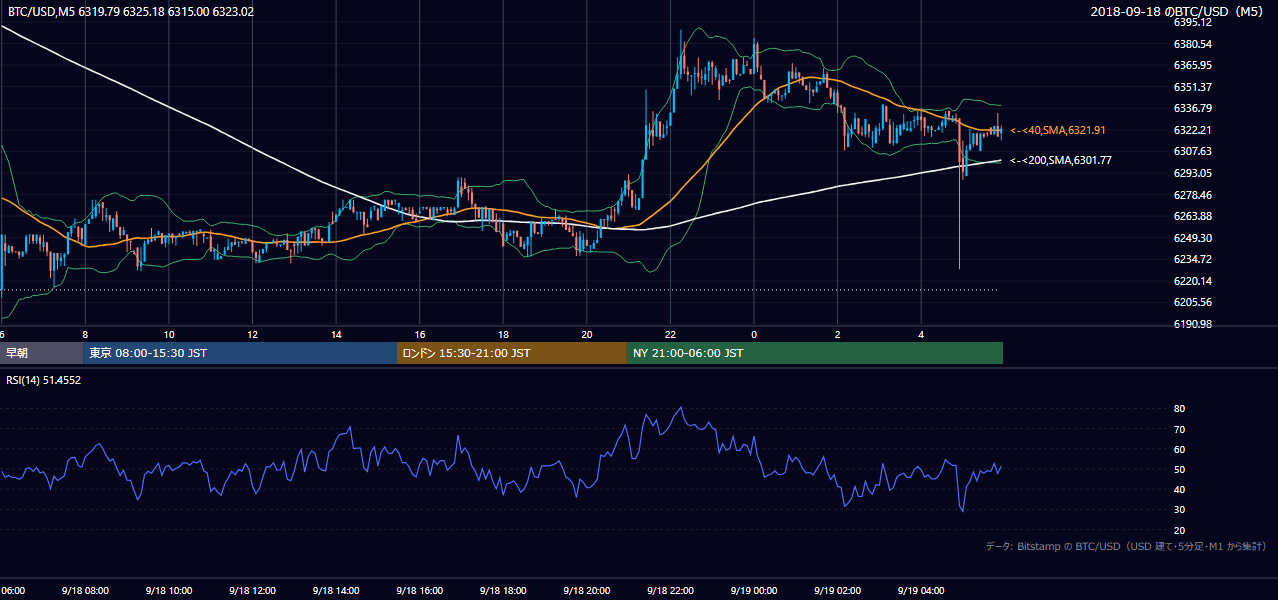This screenshot has height=600, width=1278.
Task: Click the 9/18 14:00 time label
Action: point(335,591)
